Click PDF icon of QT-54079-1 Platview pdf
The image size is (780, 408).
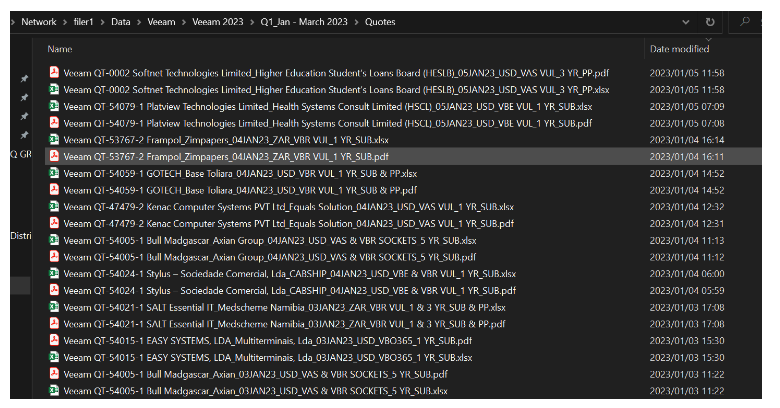click(54, 123)
